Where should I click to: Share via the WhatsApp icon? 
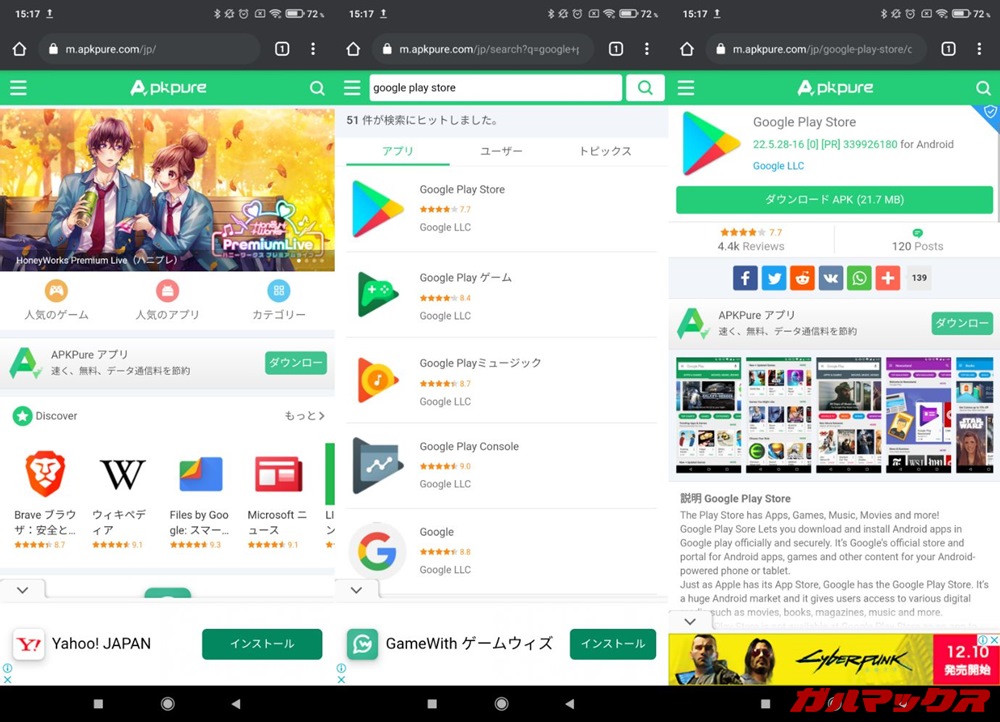click(x=859, y=278)
